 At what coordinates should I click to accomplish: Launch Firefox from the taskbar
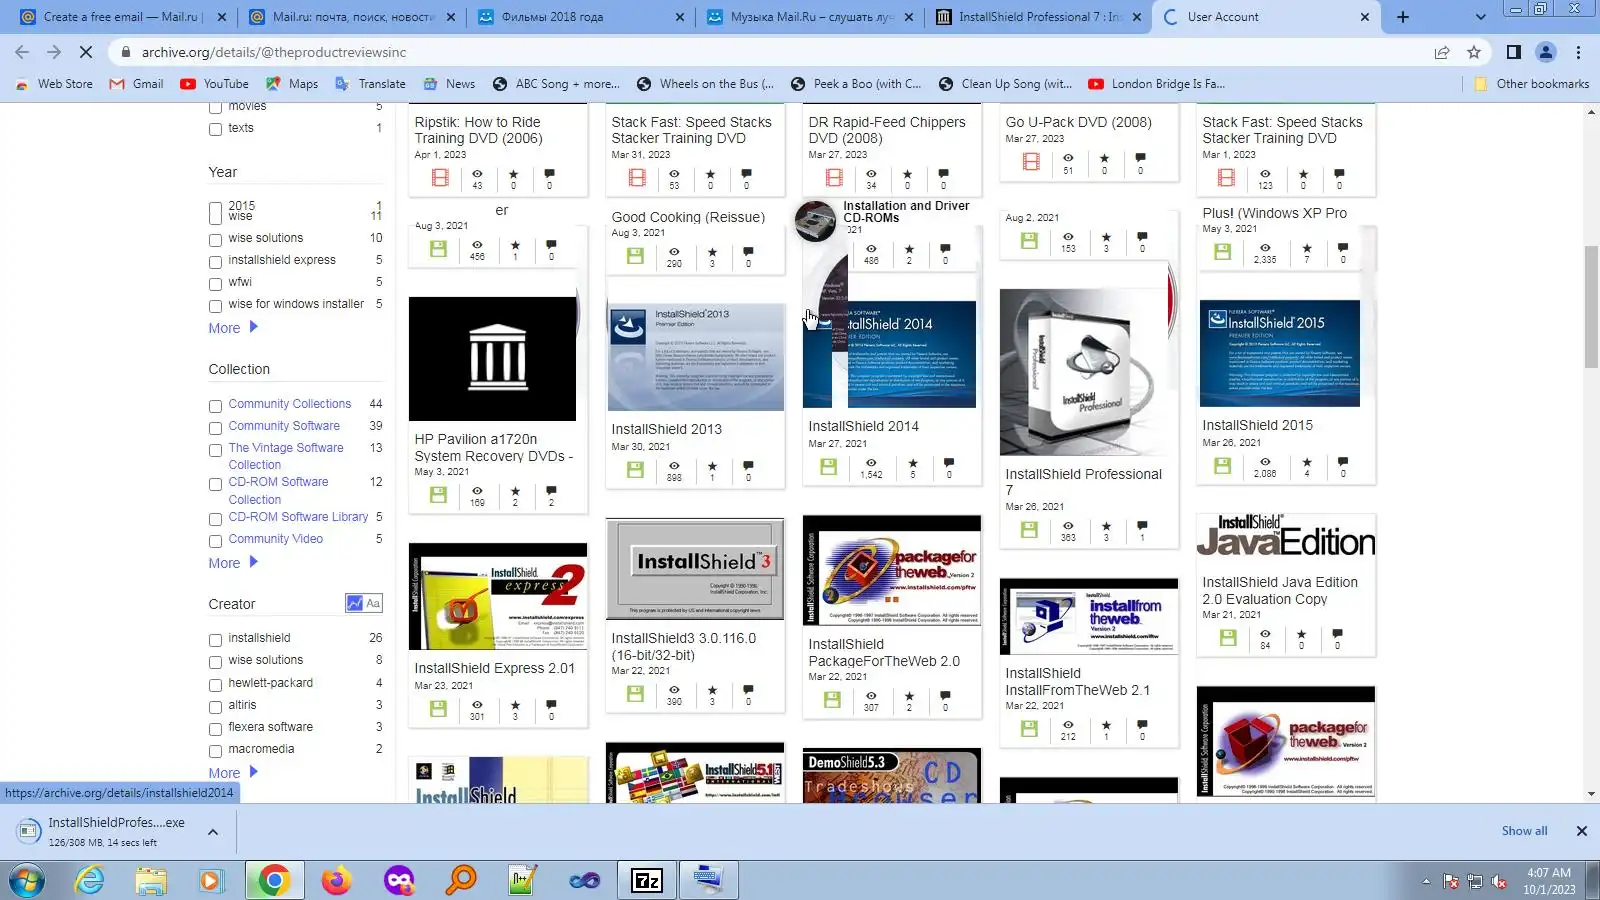pyautogui.click(x=337, y=880)
